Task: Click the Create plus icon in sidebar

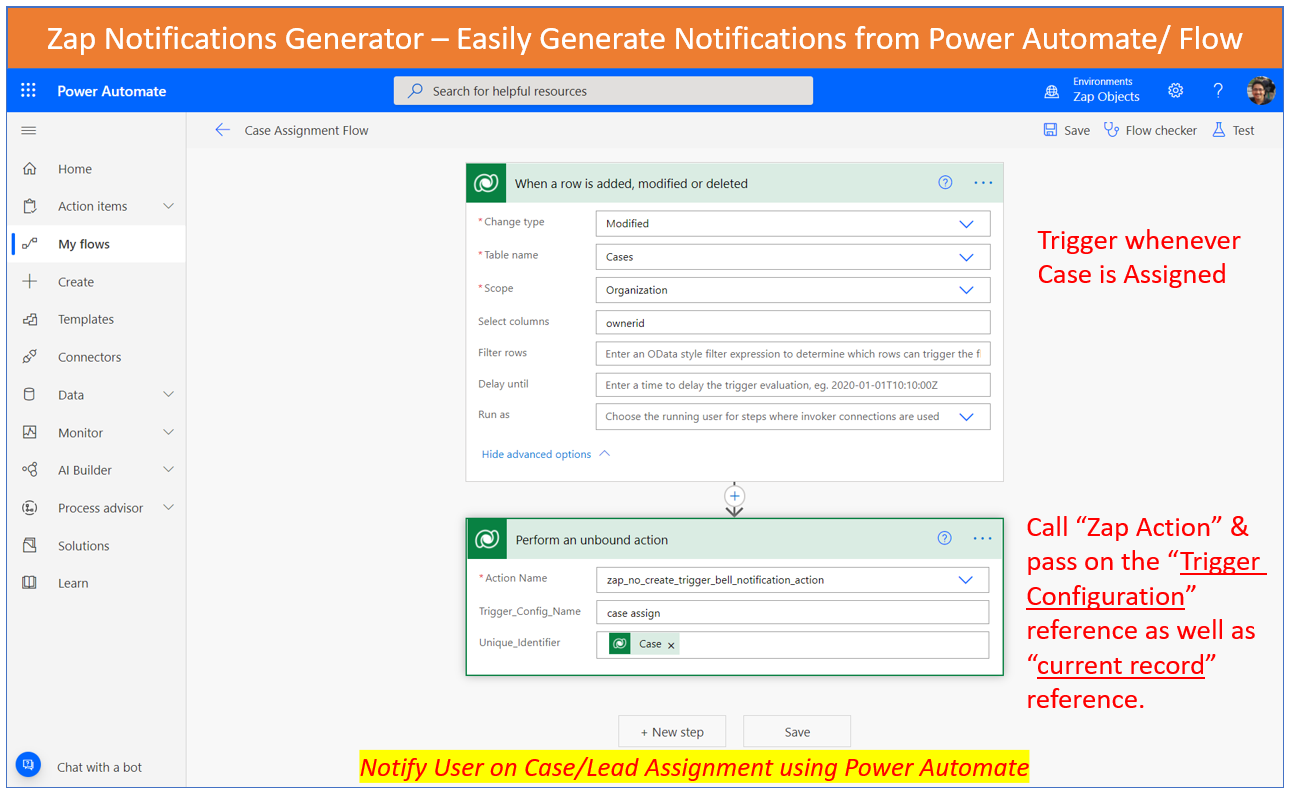Action: click(x=30, y=282)
